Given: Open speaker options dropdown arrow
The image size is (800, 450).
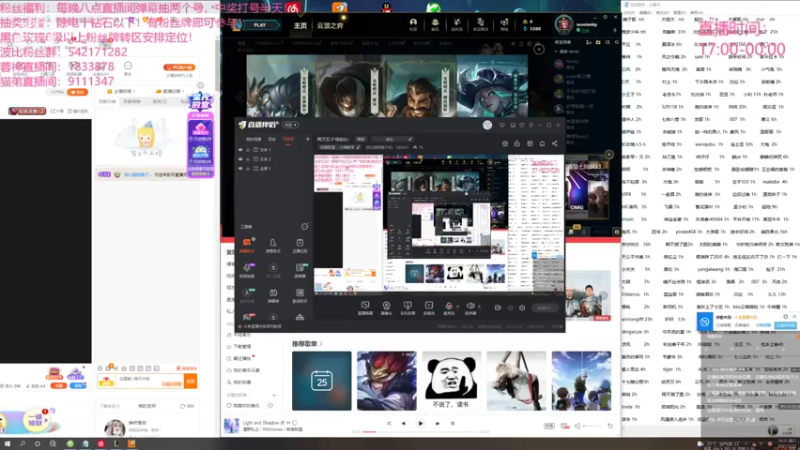Looking at the screenshot, I should [x=479, y=307].
